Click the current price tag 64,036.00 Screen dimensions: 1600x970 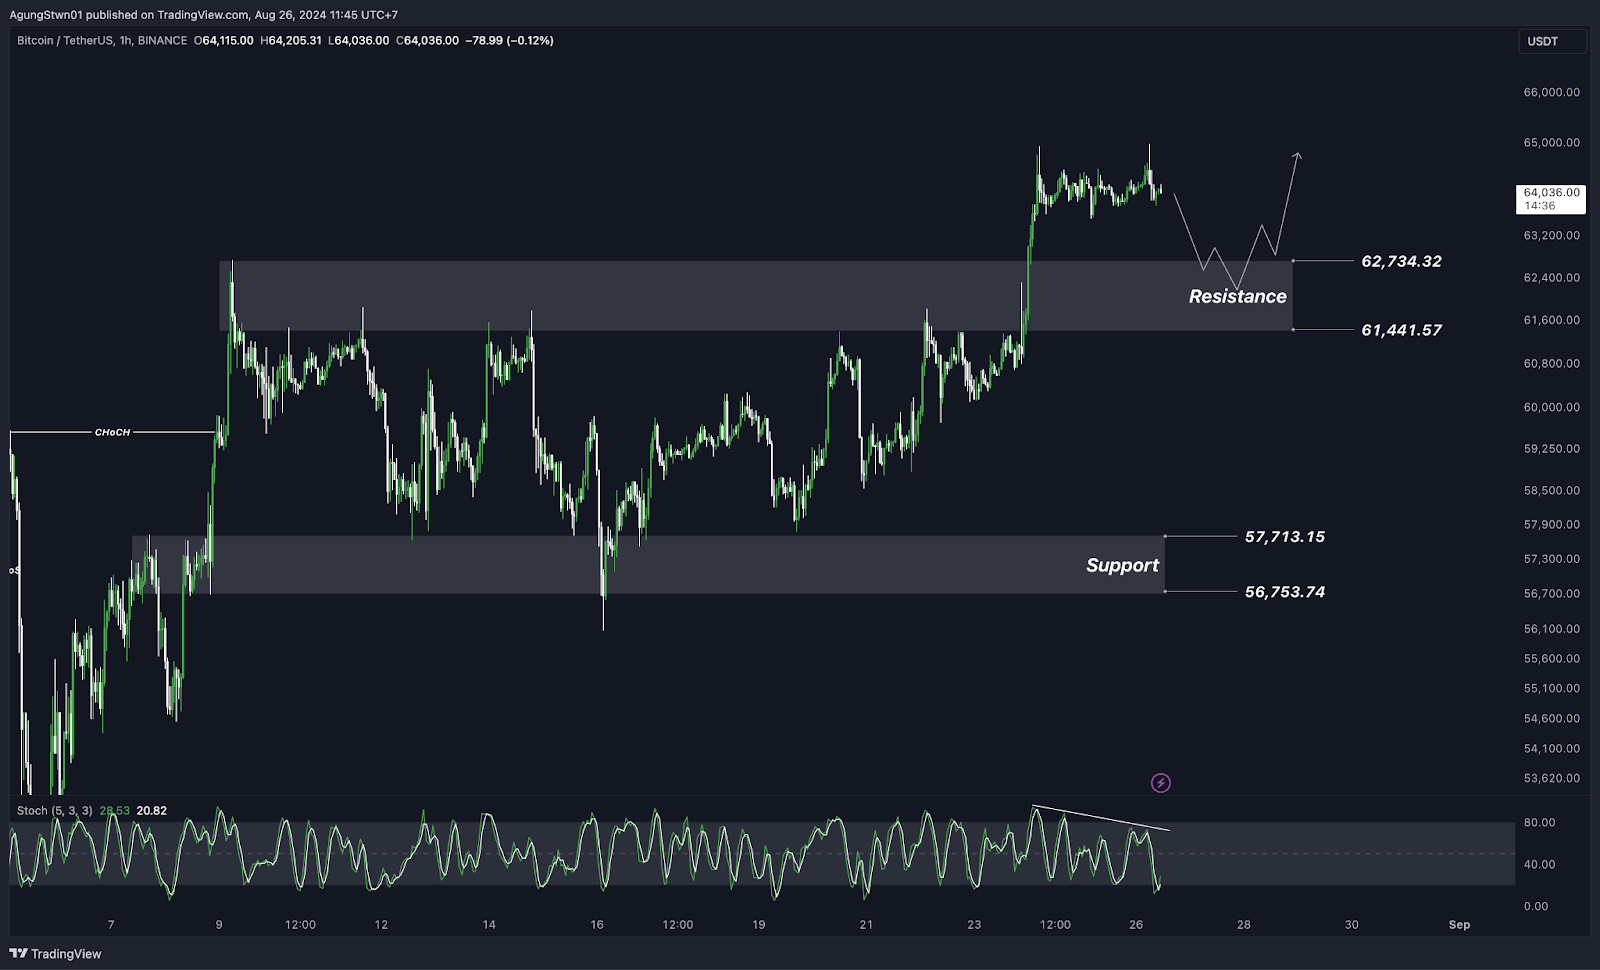click(x=1551, y=199)
